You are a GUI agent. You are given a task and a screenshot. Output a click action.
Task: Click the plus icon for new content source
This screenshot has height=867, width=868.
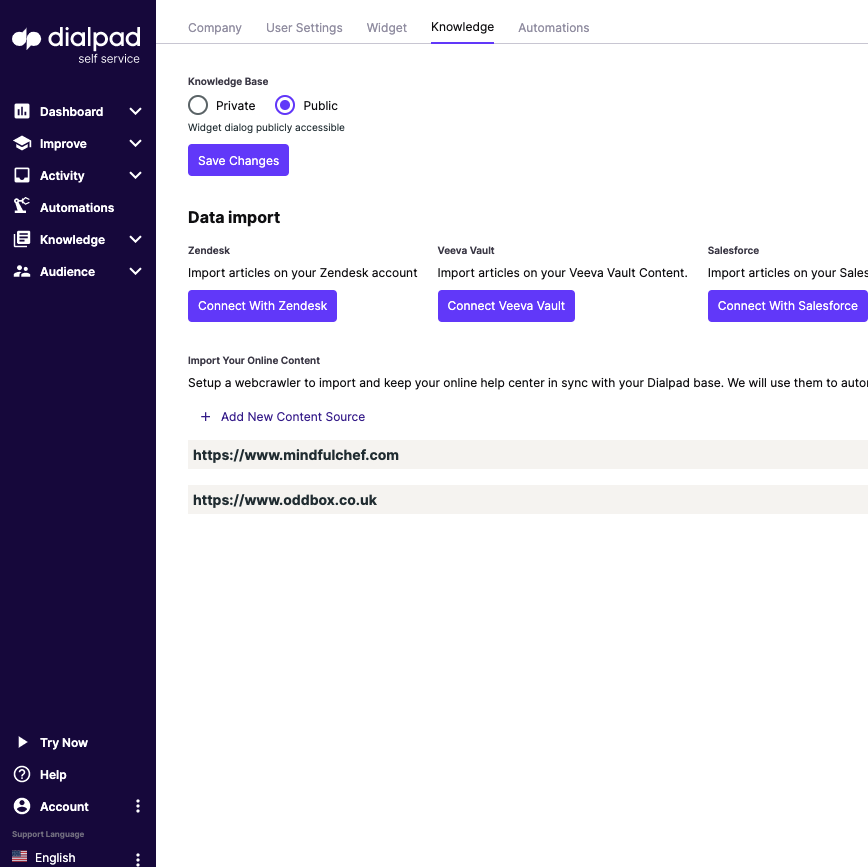point(205,416)
